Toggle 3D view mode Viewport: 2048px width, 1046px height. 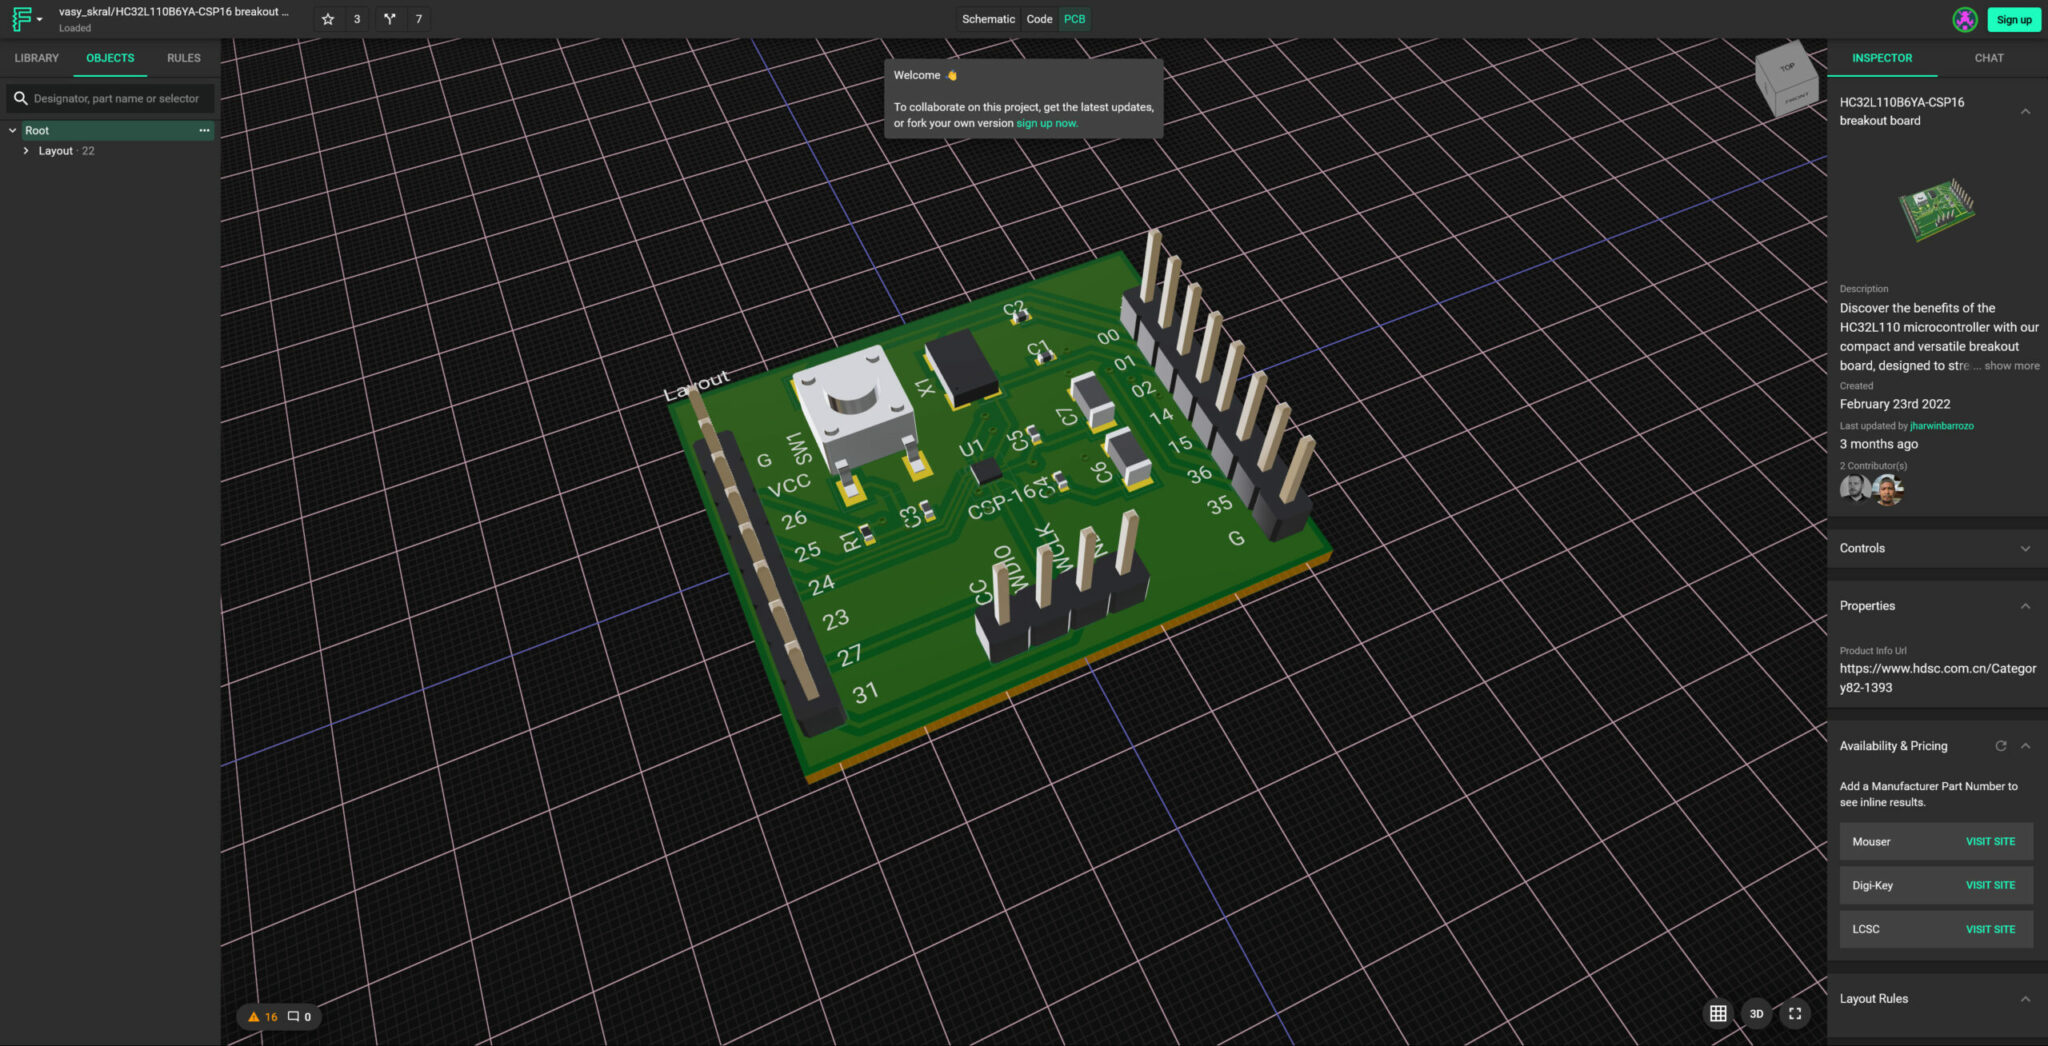1756,1013
